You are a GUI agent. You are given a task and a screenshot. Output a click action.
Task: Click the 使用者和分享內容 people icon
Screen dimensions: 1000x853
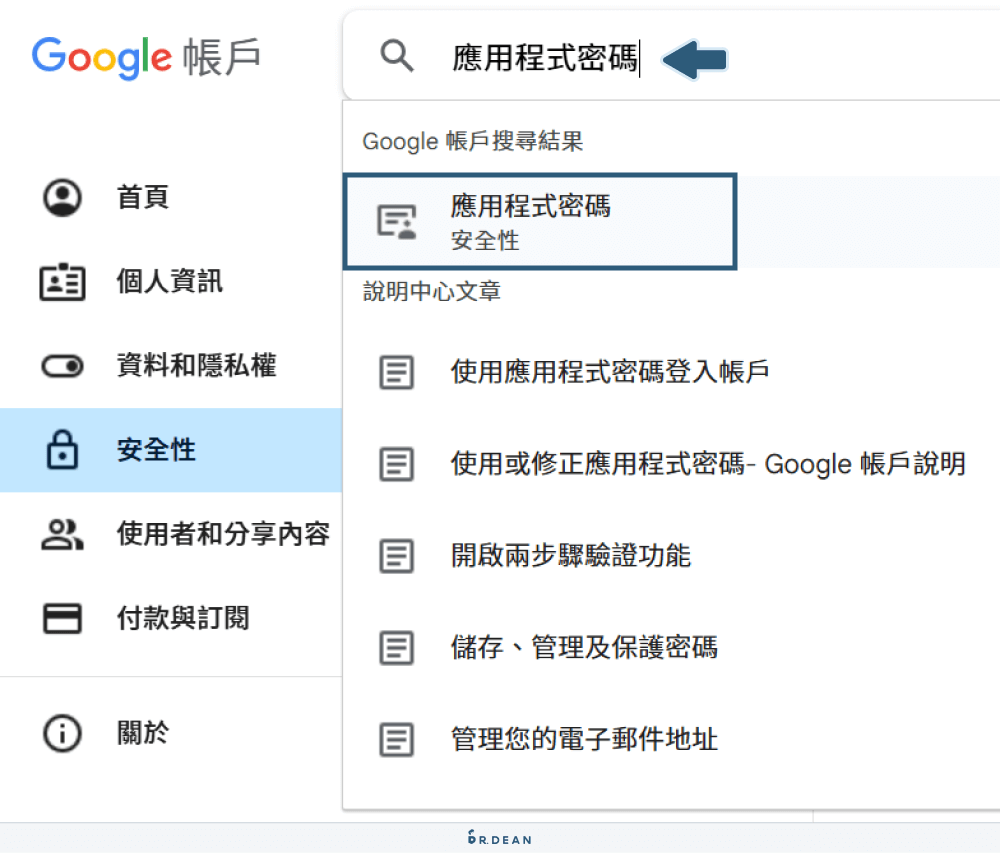[x=62, y=534]
